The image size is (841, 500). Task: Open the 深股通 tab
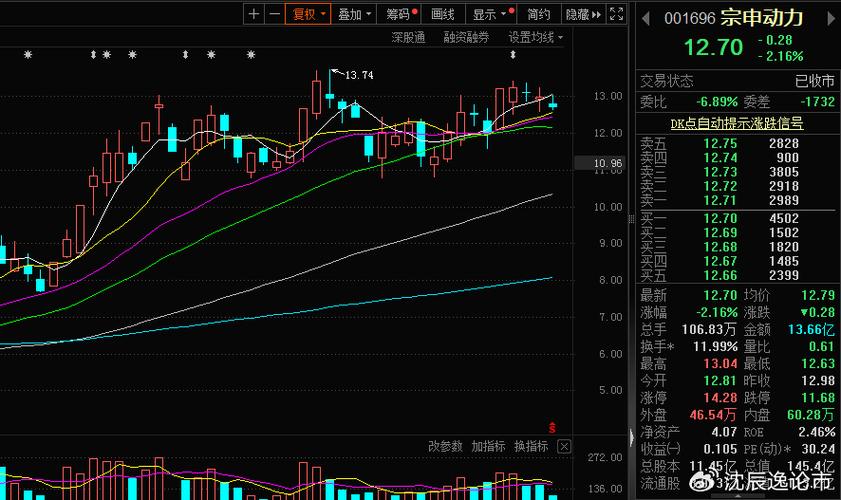(x=408, y=38)
